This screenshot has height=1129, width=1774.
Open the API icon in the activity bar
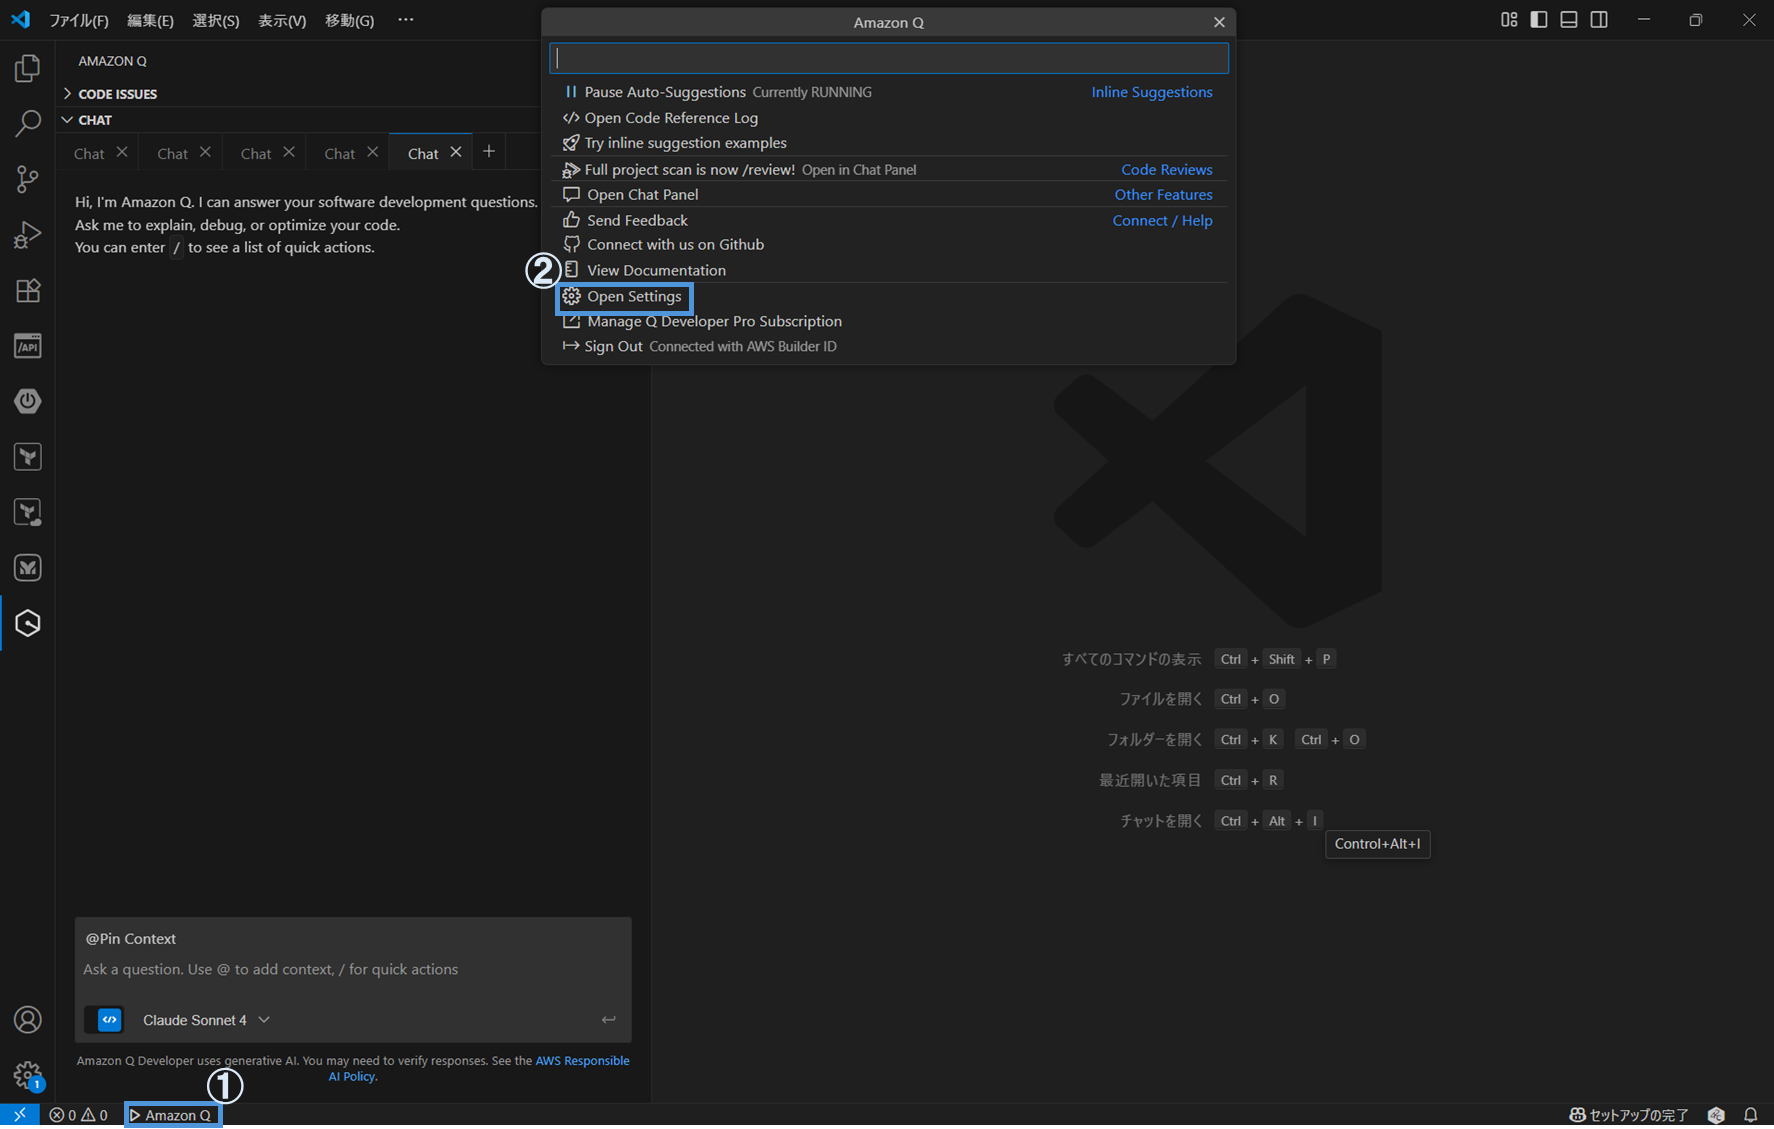tap(28, 346)
